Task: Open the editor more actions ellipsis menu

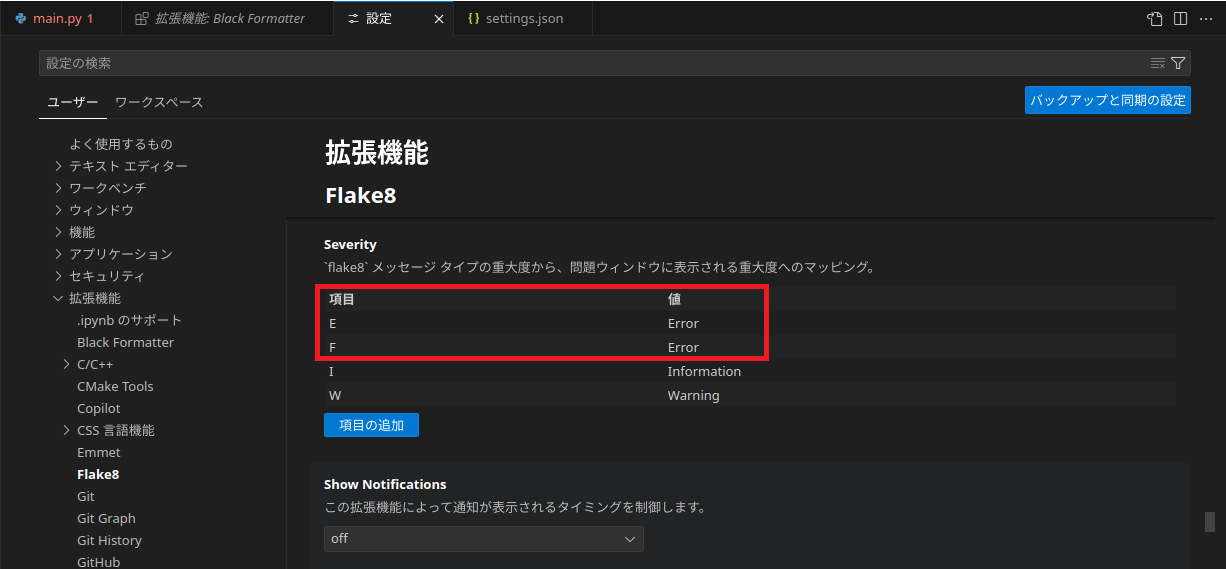Action: point(1206,18)
